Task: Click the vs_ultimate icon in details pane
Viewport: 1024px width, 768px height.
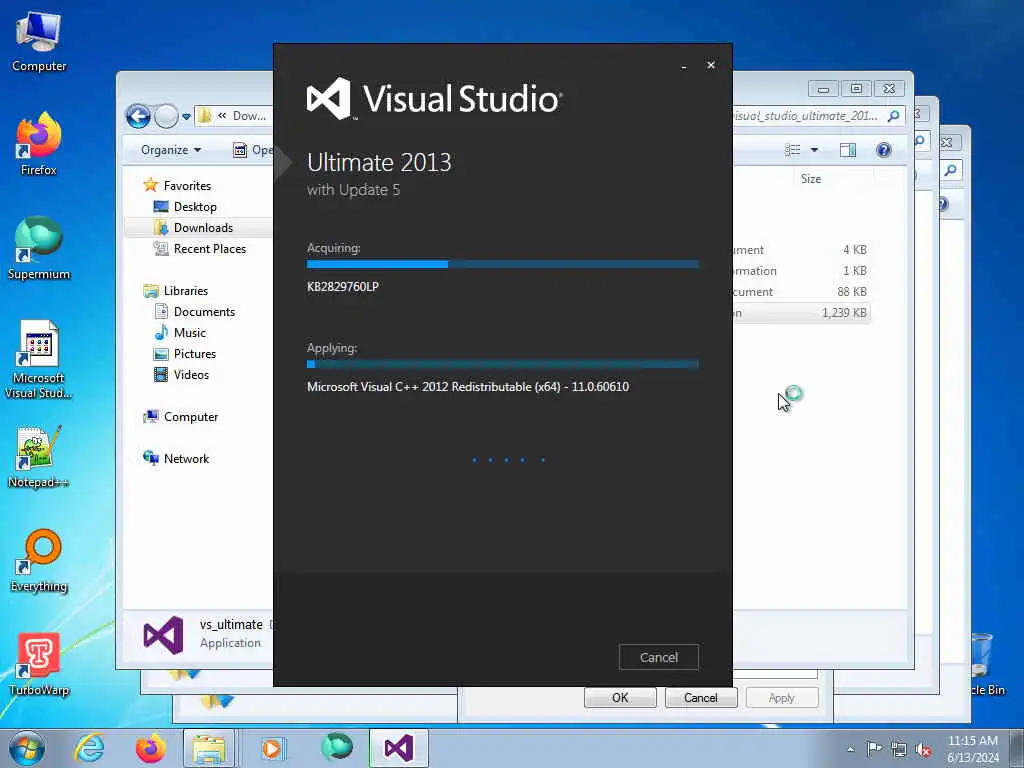Action: [x=163, y=635]
